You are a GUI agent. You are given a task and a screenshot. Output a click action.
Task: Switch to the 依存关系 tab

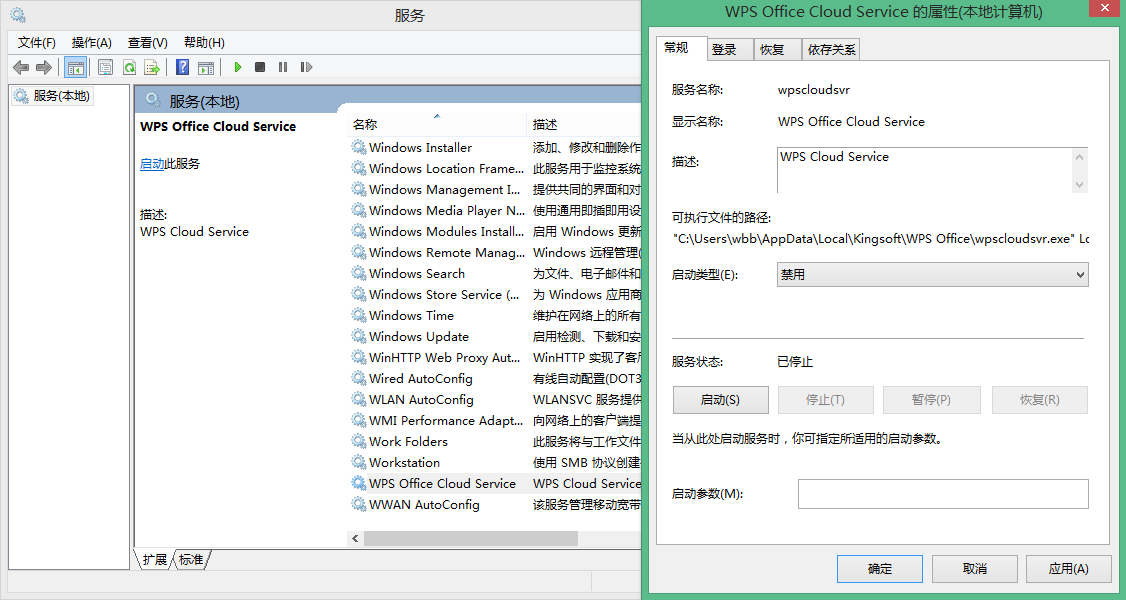831,50
